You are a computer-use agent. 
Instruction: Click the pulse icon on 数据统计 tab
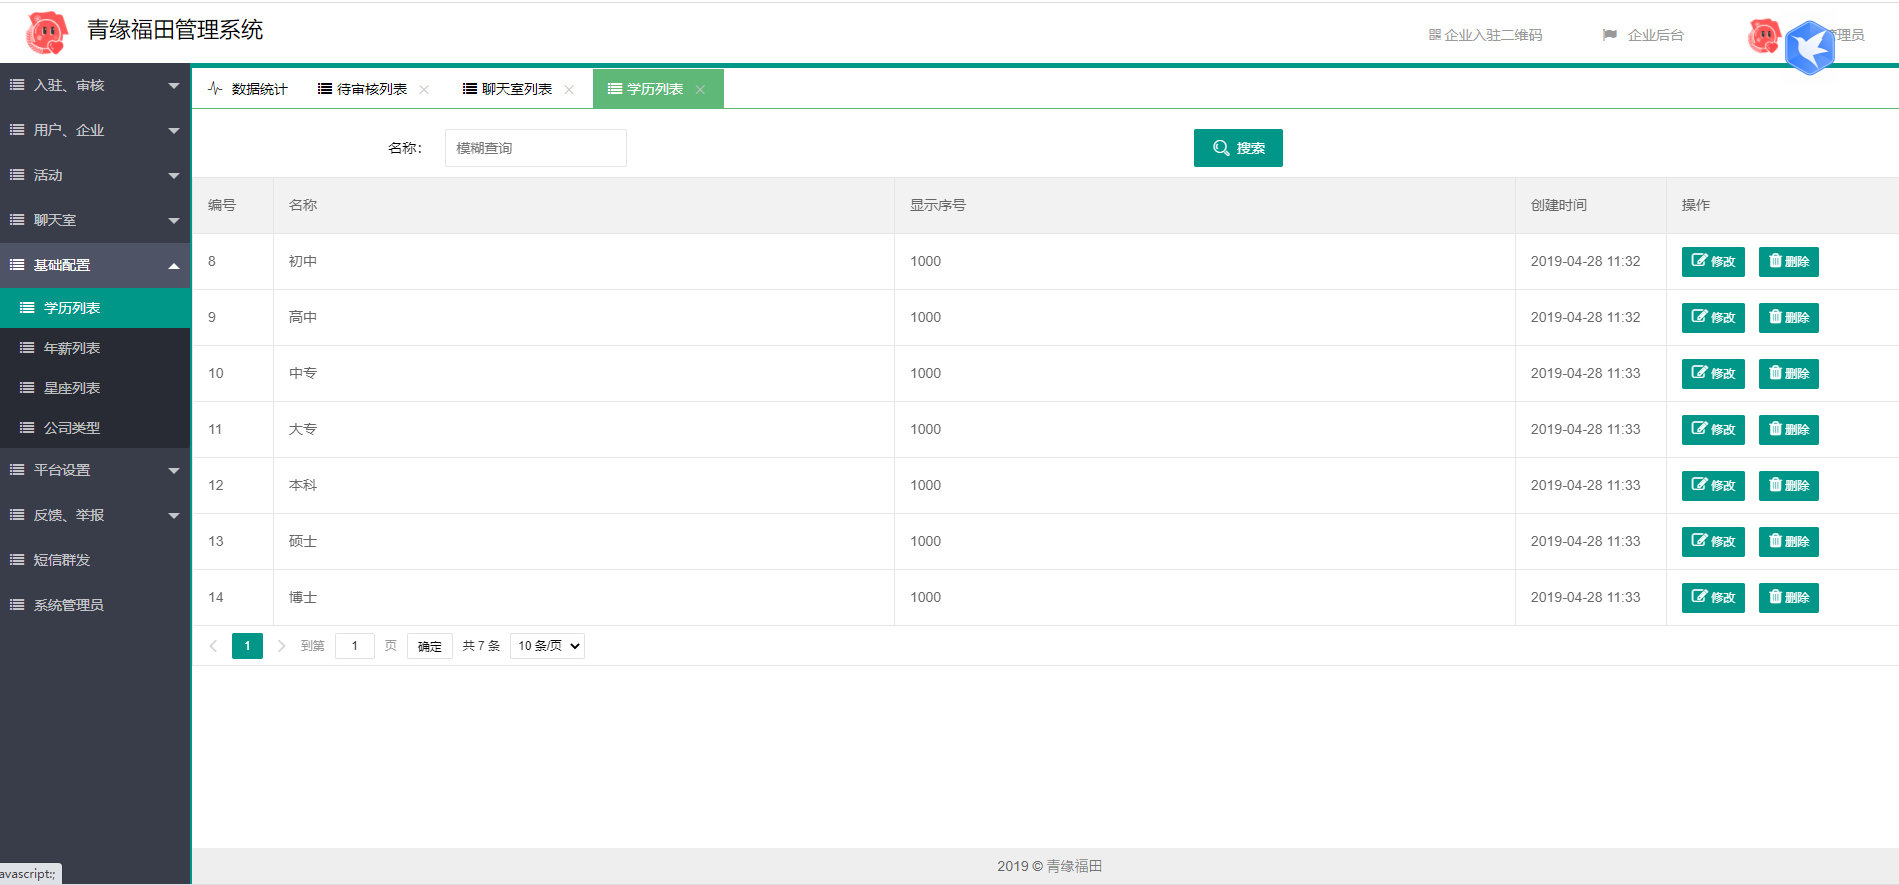(215, 89)
